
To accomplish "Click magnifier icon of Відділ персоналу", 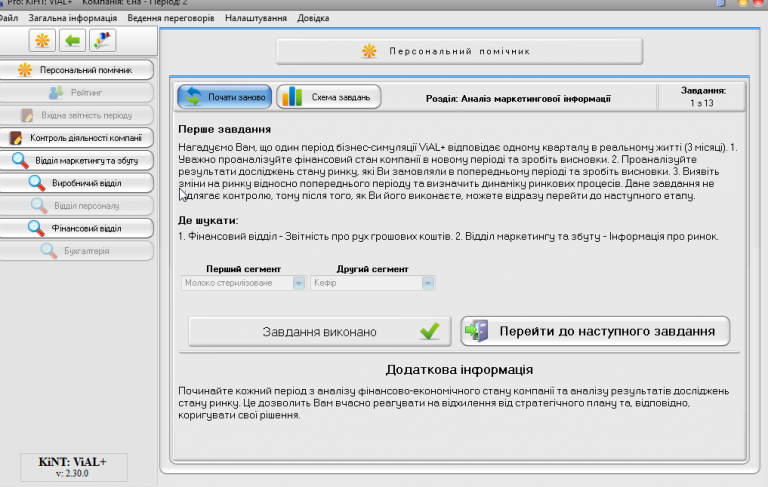I will pyautogui.click(x=39, y=206).
